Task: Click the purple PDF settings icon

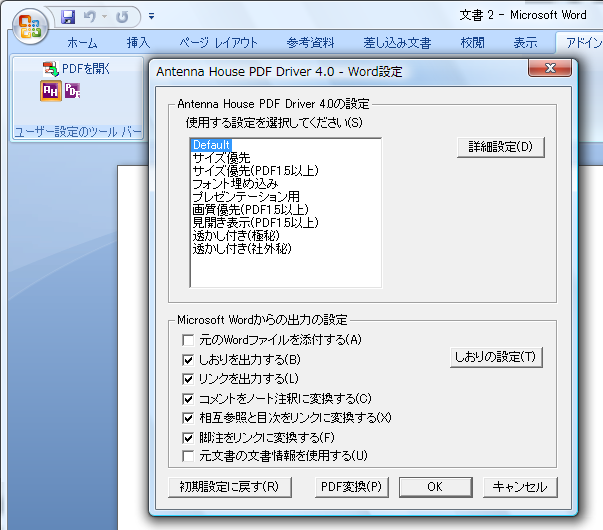Action: 72,91
